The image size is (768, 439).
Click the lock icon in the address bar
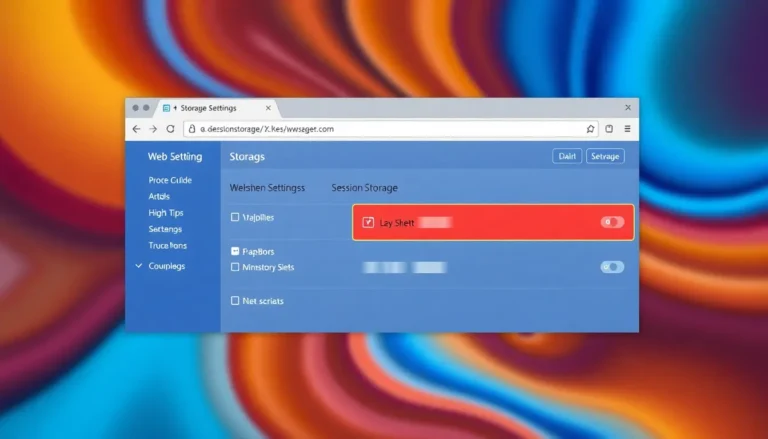point(192,129)
